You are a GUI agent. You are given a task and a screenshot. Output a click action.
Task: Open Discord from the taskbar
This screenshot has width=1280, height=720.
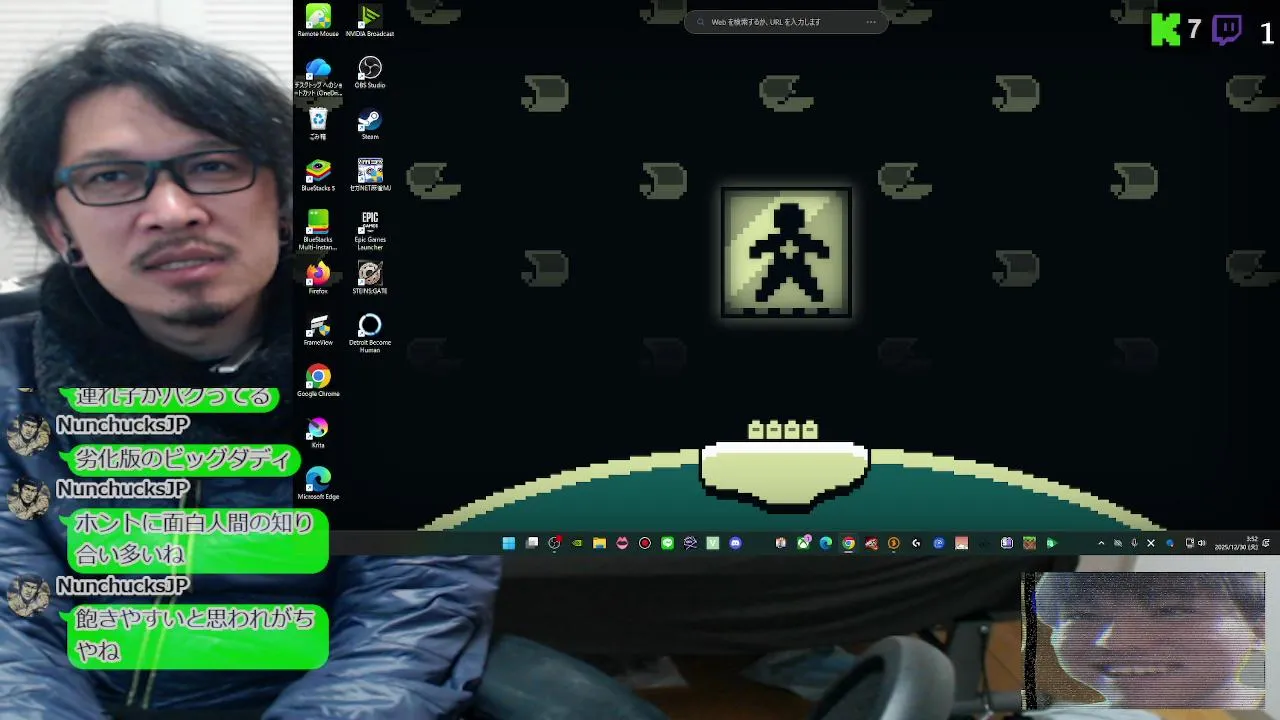(x=735, y=543)
